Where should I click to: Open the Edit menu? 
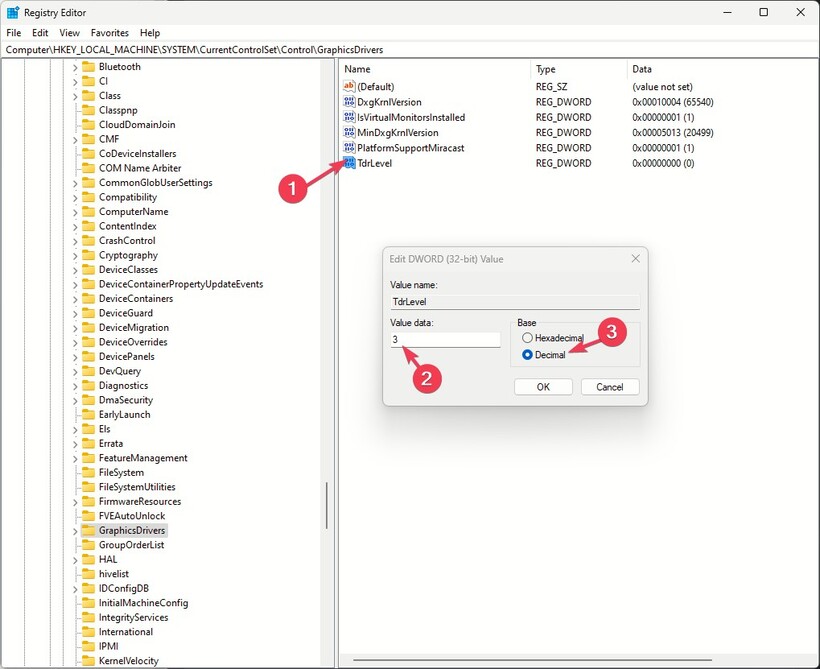point(40,33)
